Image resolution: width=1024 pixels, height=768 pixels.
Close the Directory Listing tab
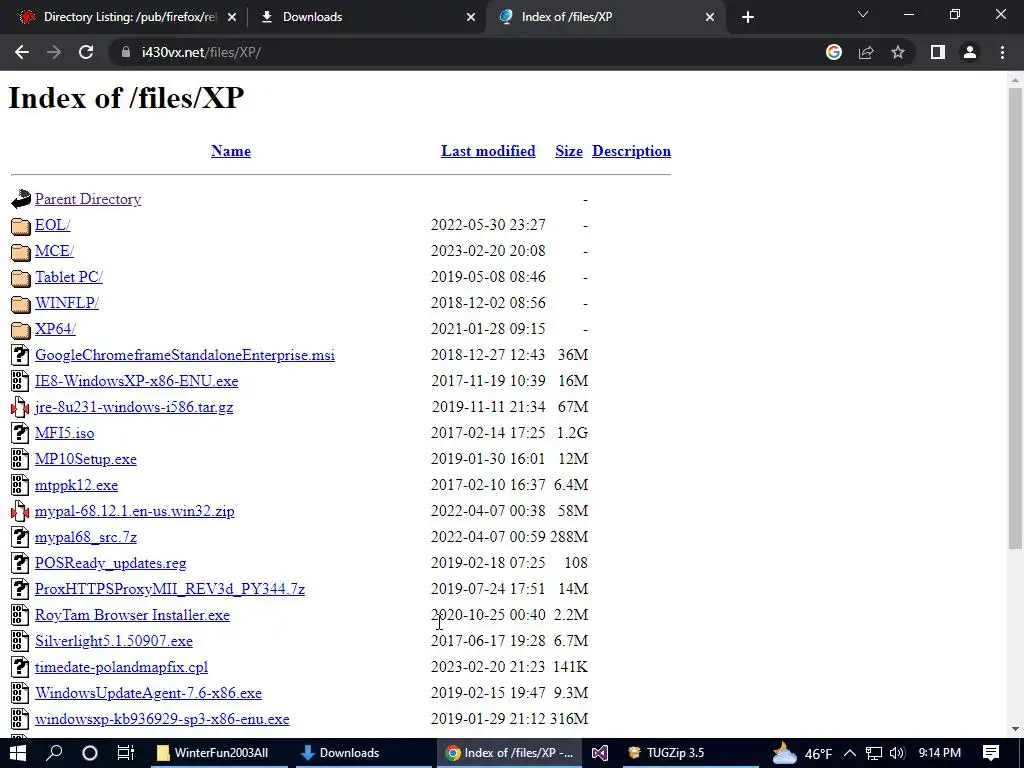232,17
